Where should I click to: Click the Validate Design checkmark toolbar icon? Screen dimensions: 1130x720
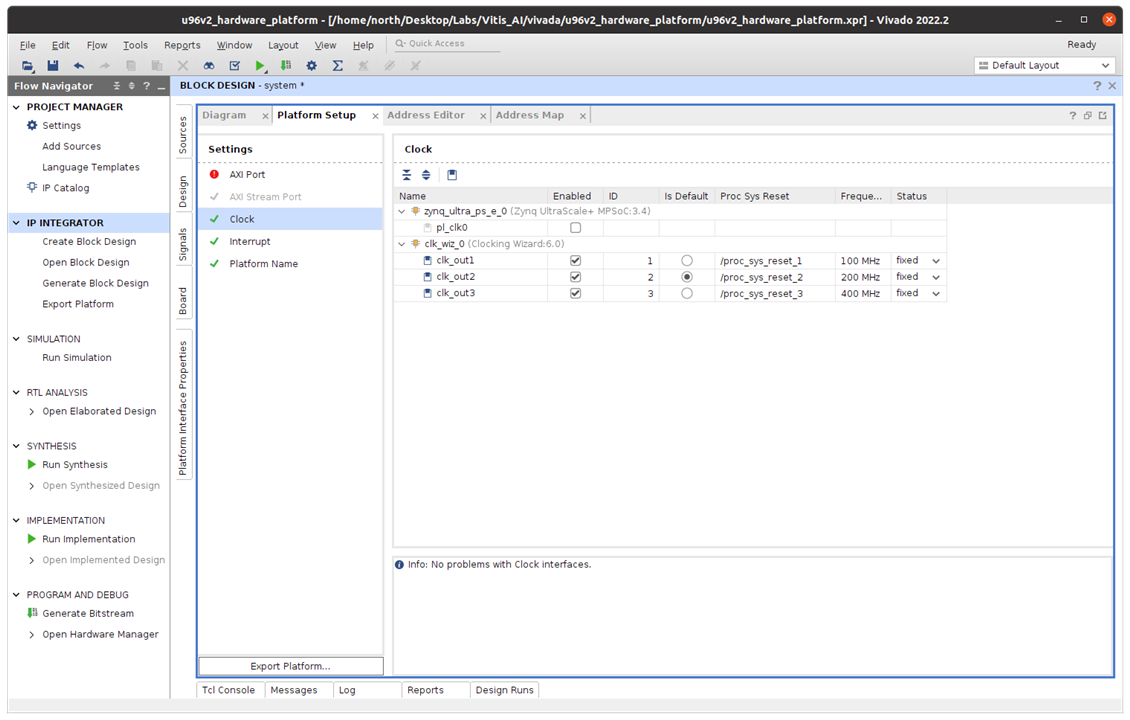[234, 66]
